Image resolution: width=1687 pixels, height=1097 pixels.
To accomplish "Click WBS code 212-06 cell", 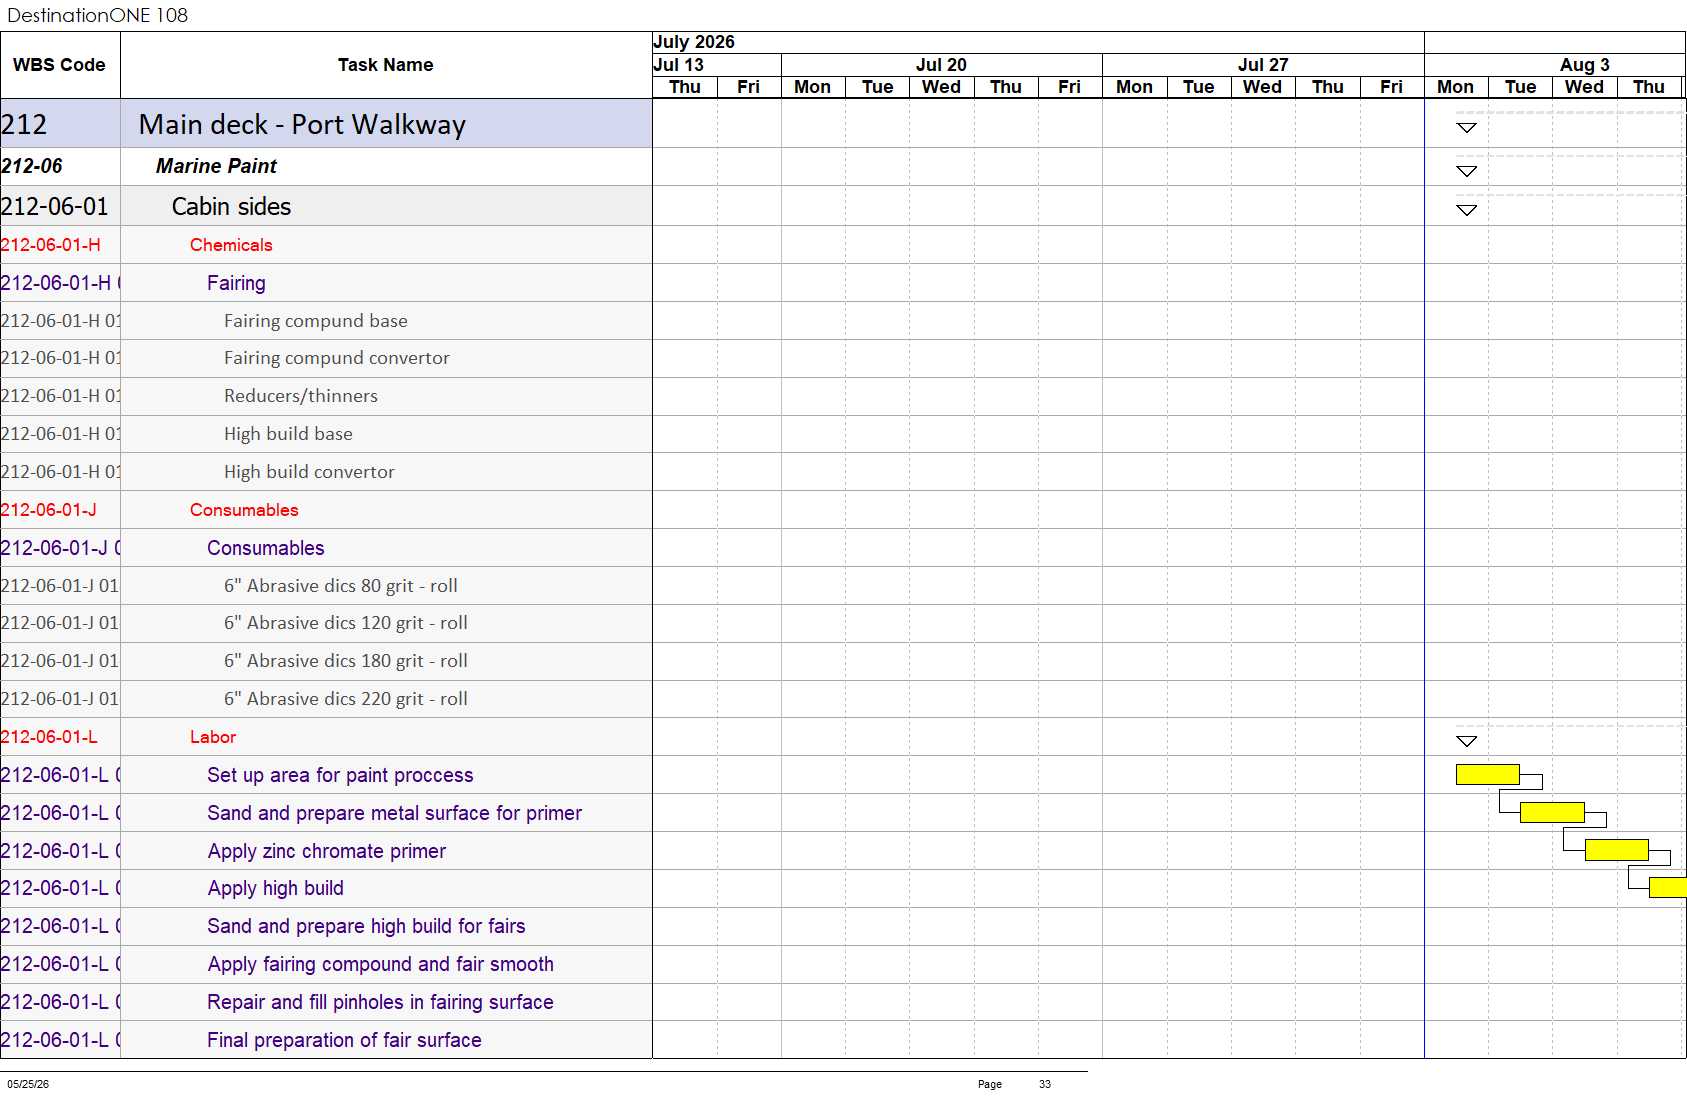I will (60, 166).
